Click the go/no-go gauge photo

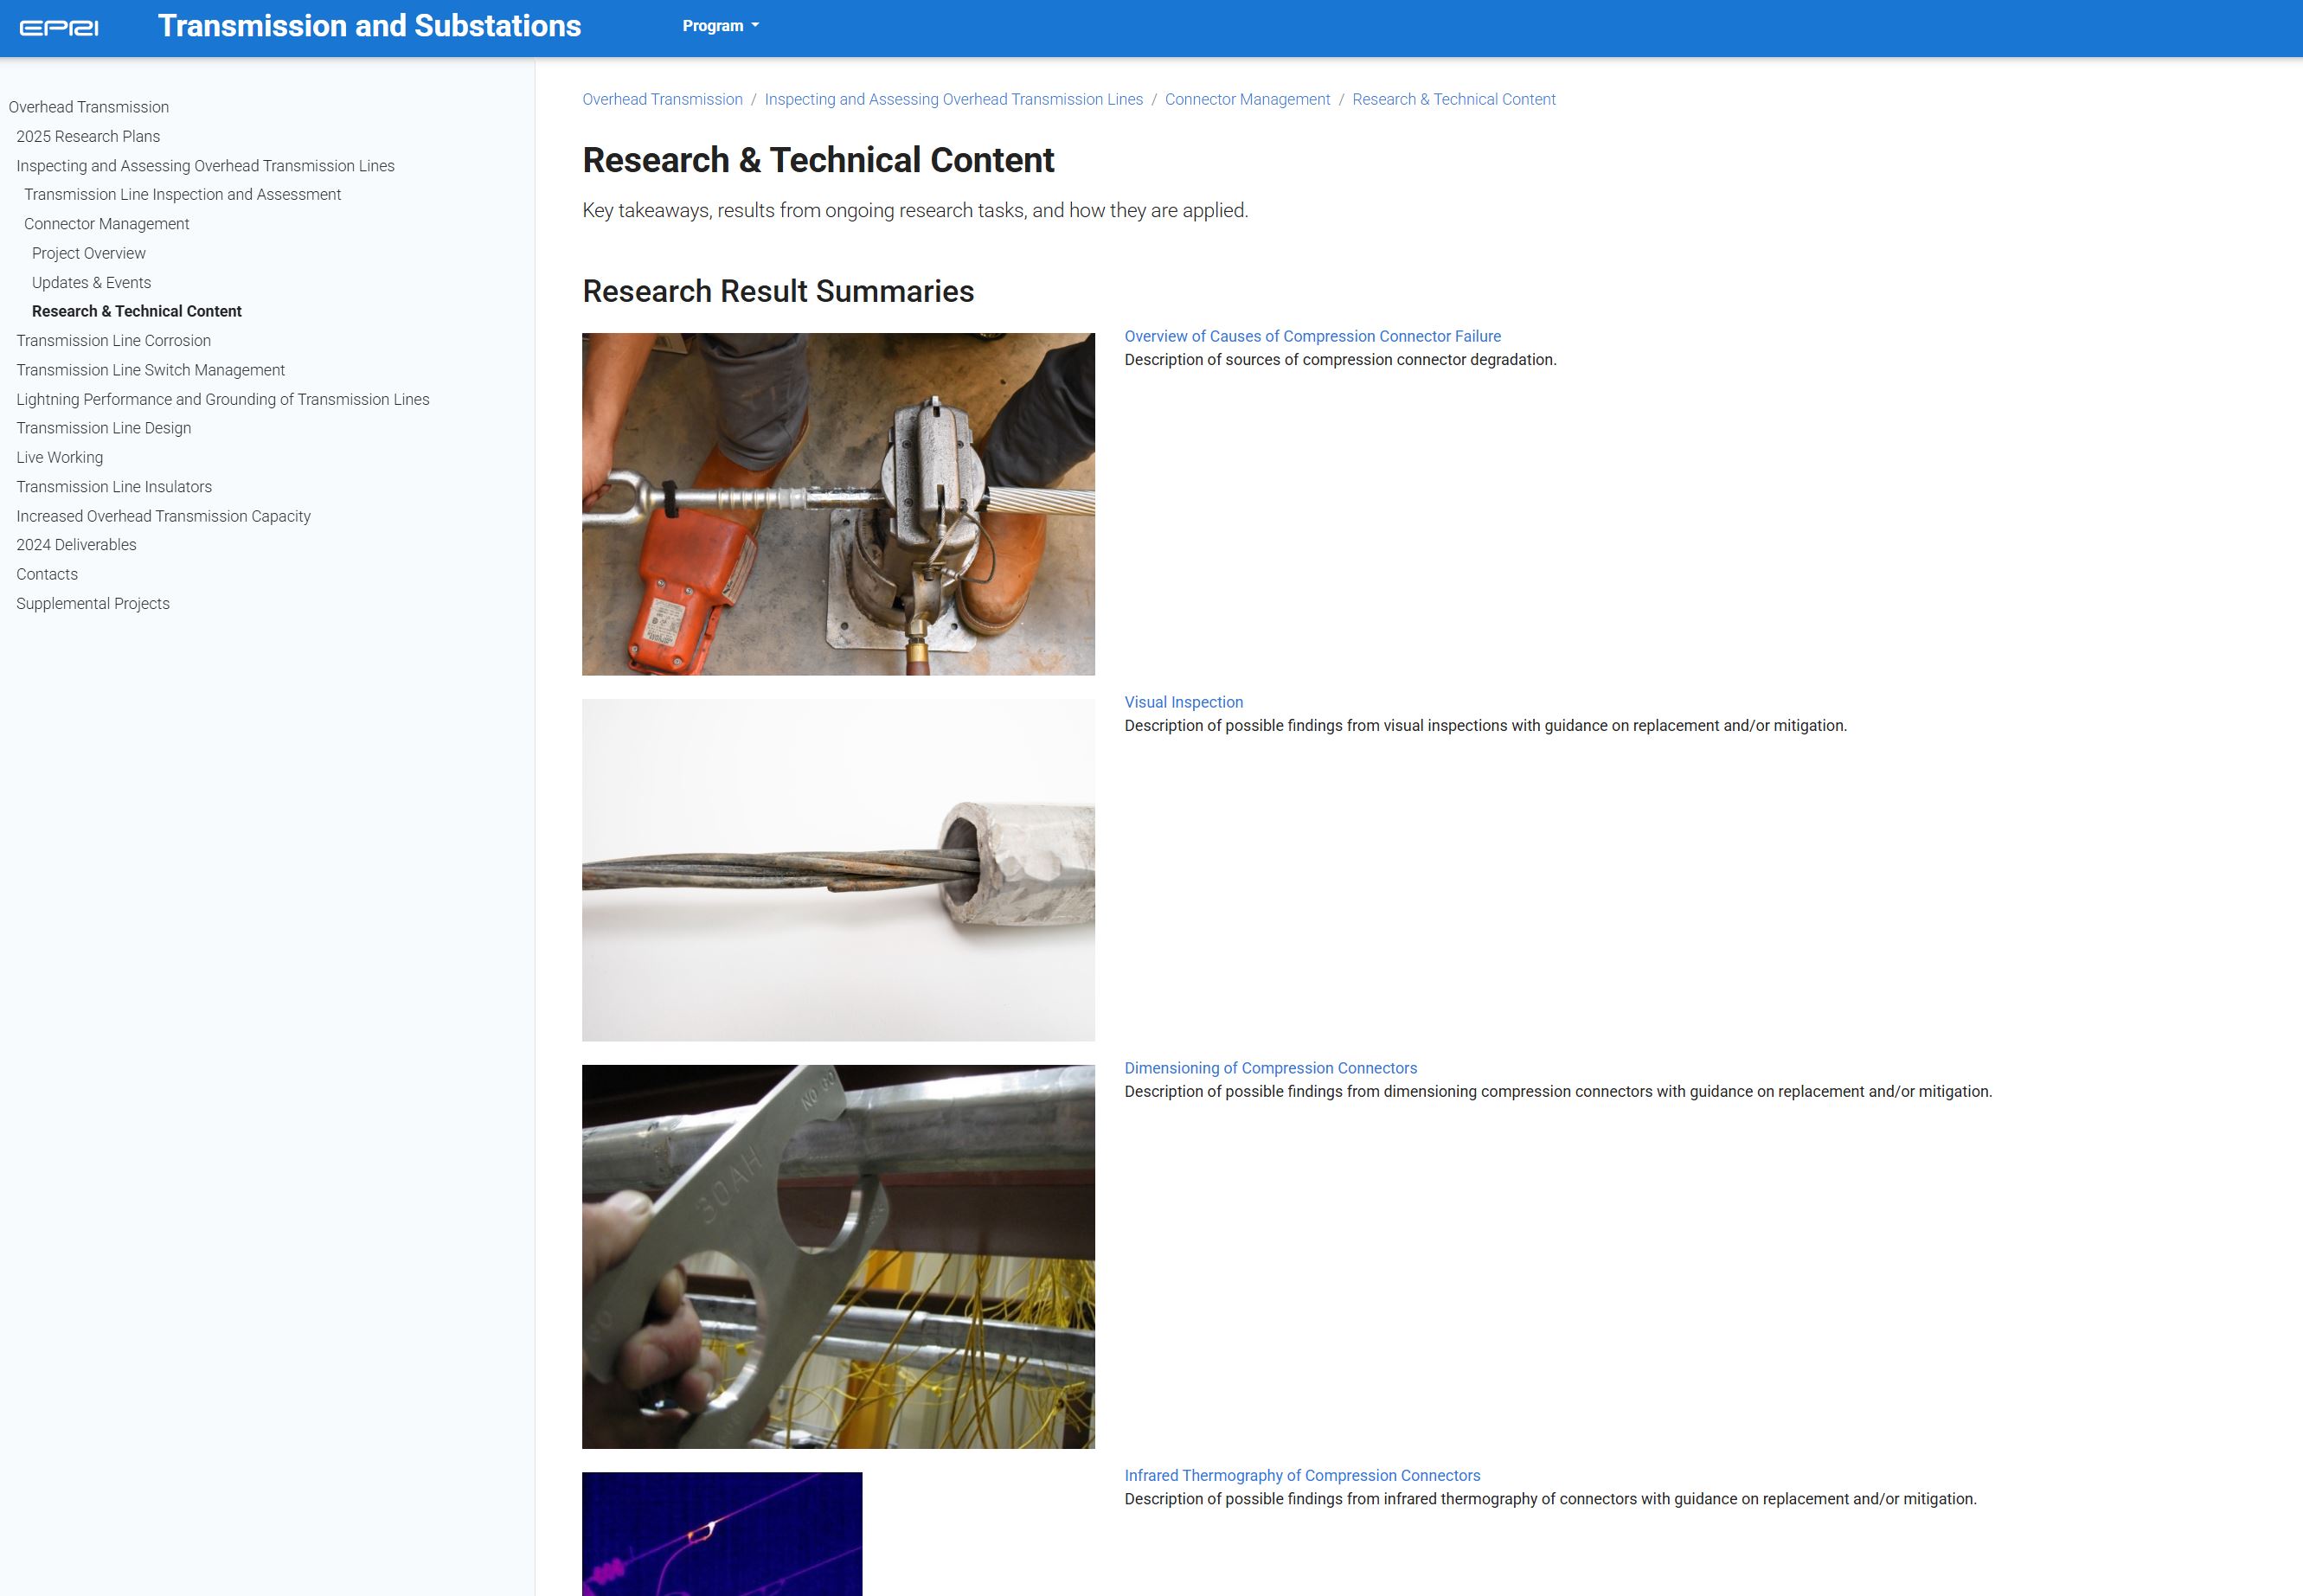tap(838, 1256)
